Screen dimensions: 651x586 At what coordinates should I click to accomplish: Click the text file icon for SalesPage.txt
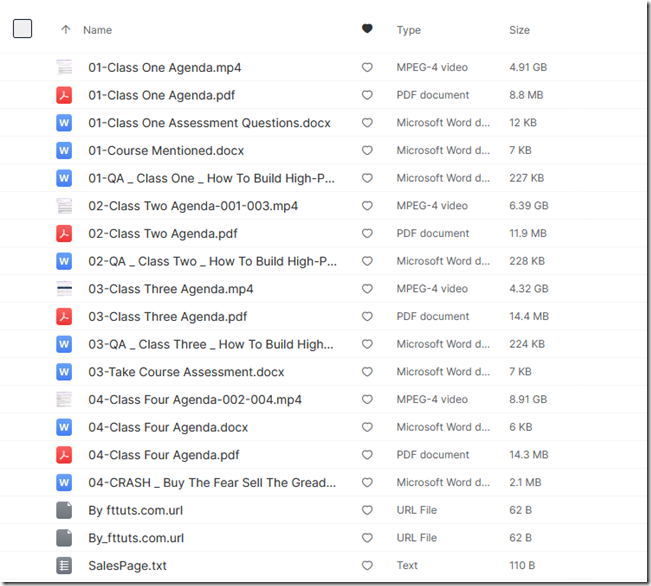(x=65, y=566)
